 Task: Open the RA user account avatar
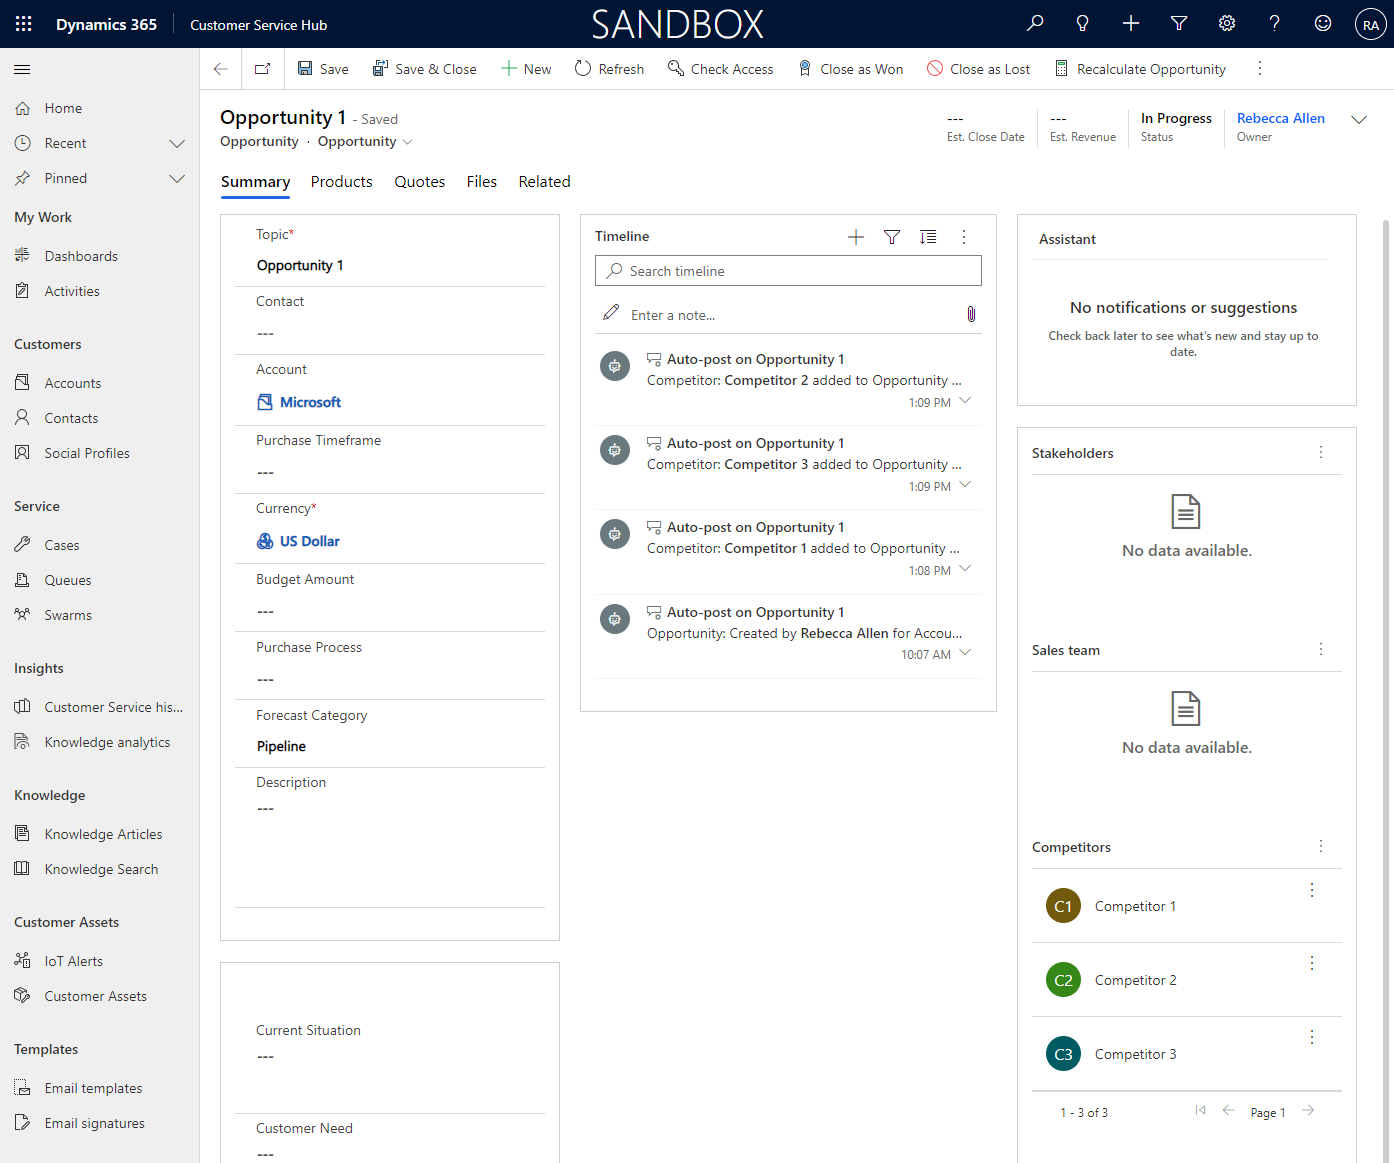coord(1370,25)
